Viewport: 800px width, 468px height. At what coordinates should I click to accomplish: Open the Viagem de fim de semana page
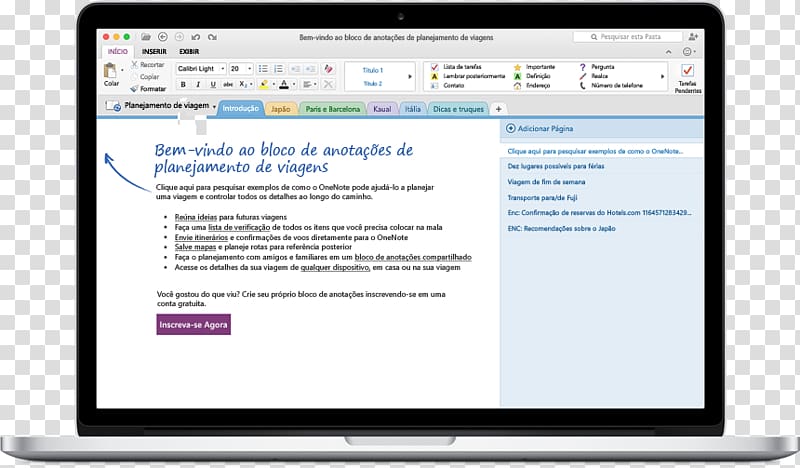tap(546, 182)
